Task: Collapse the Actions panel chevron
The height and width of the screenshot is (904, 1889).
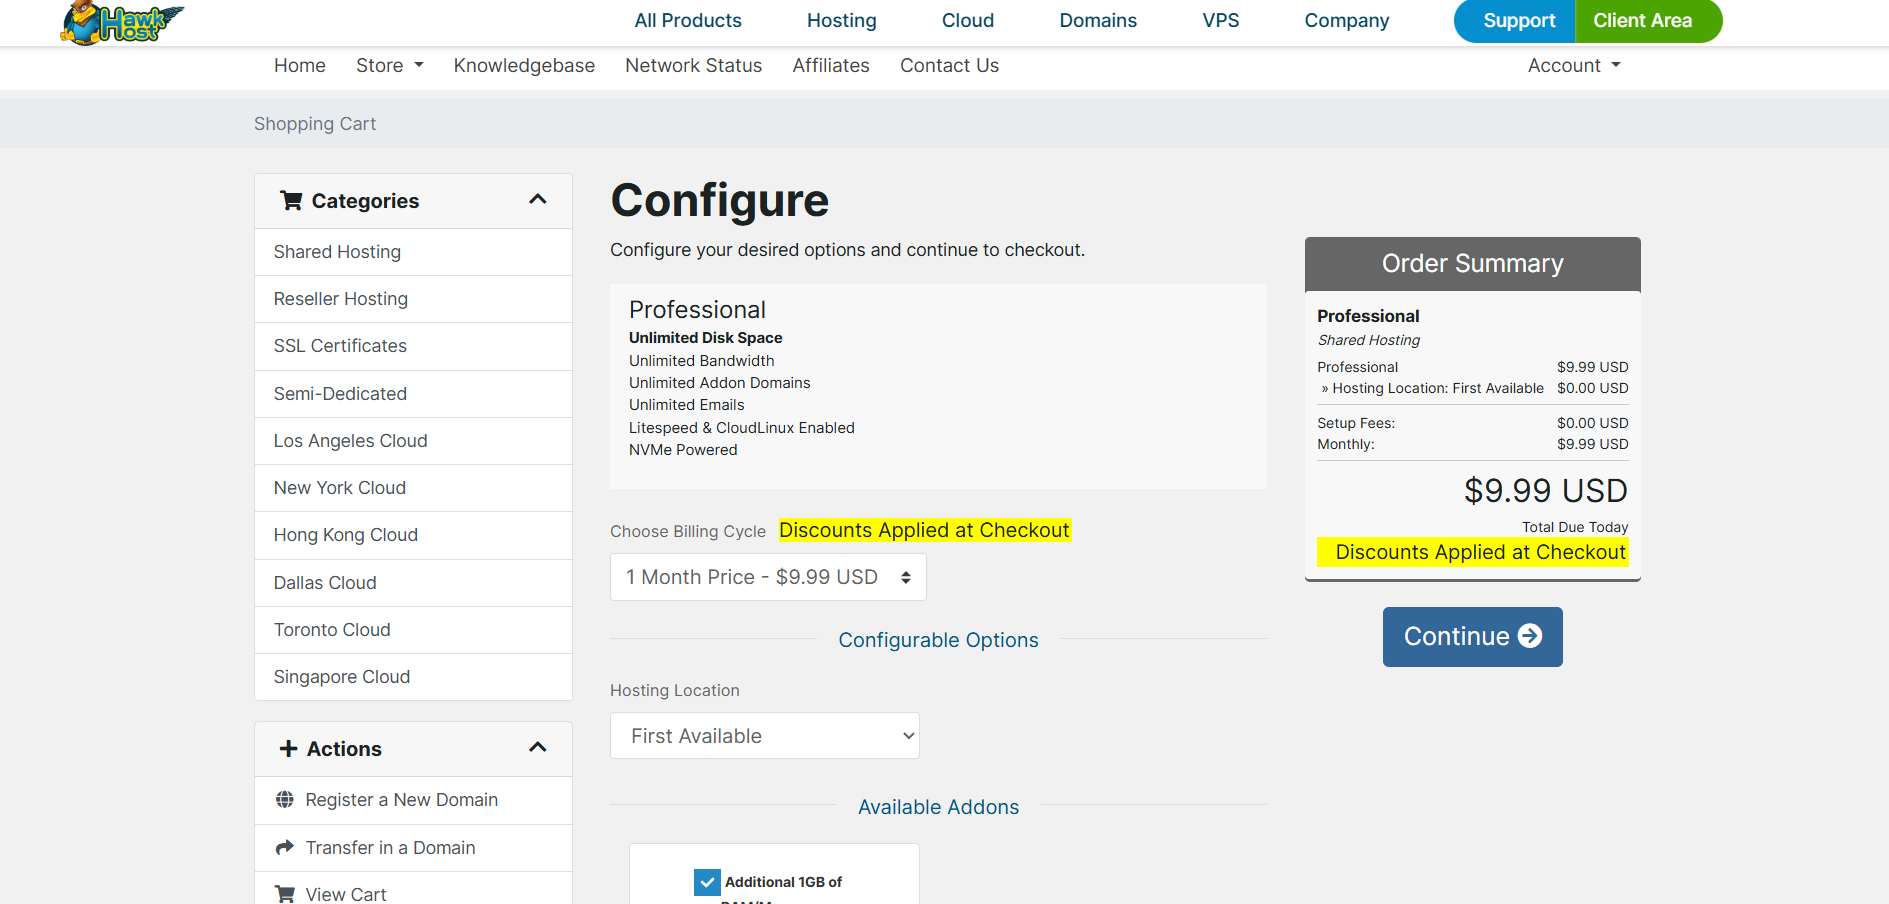Action: [538, 748]
